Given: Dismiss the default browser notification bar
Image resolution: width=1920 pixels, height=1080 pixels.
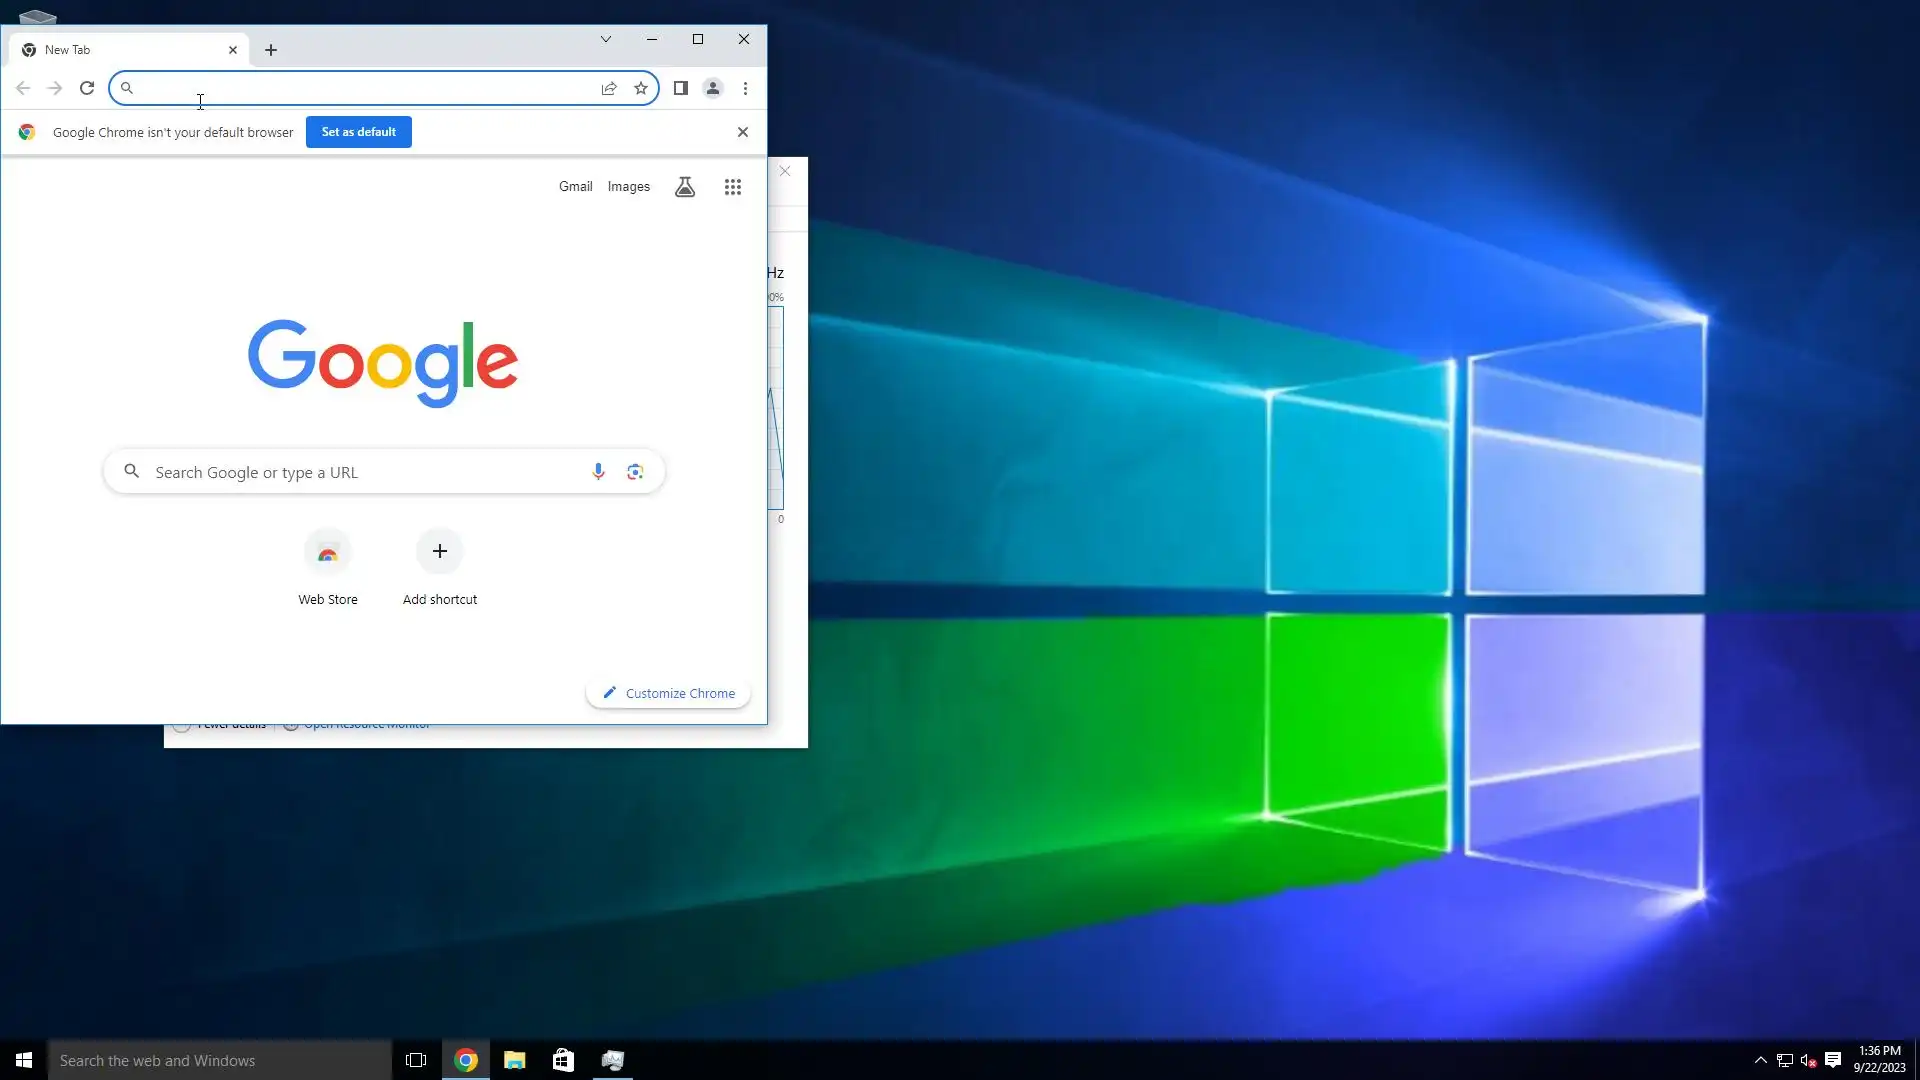Looking at the screenshot, I should 743,132.
